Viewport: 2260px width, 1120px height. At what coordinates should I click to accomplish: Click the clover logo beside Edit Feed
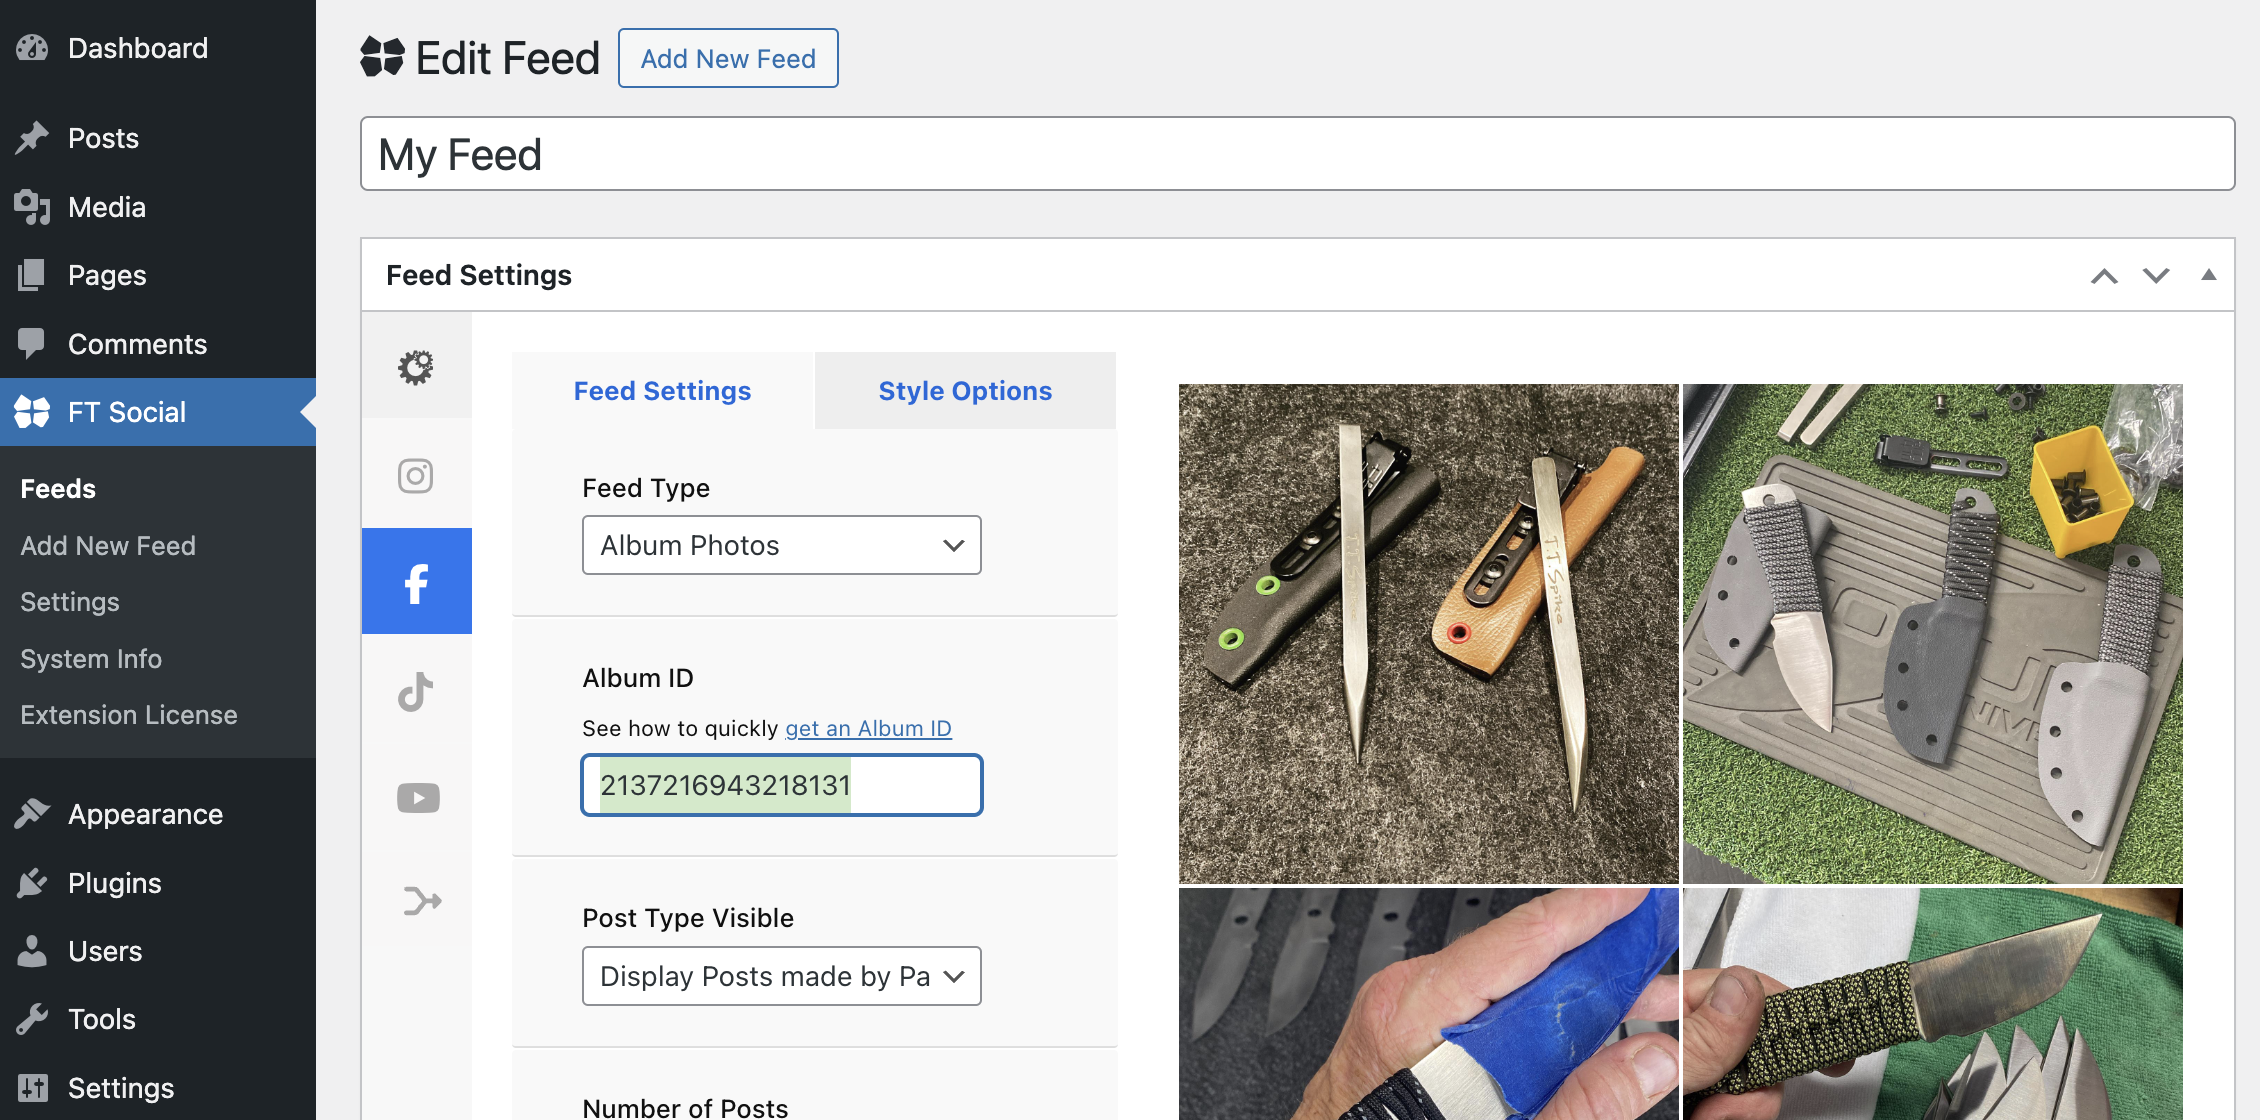[382, 57]
